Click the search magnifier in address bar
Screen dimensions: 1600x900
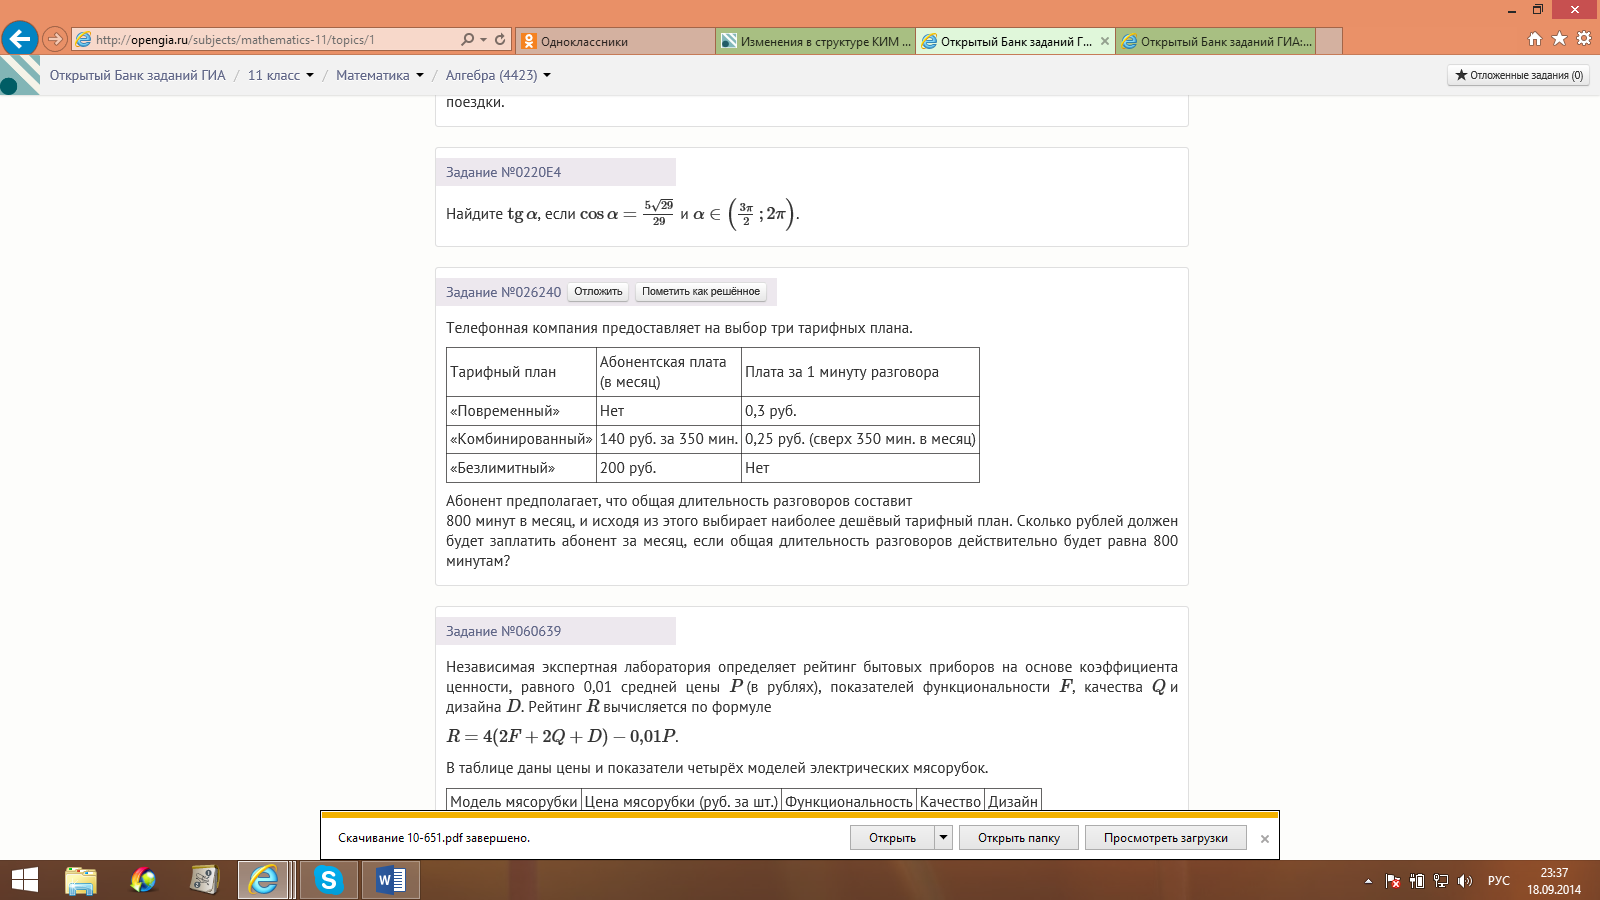[467, 40]
